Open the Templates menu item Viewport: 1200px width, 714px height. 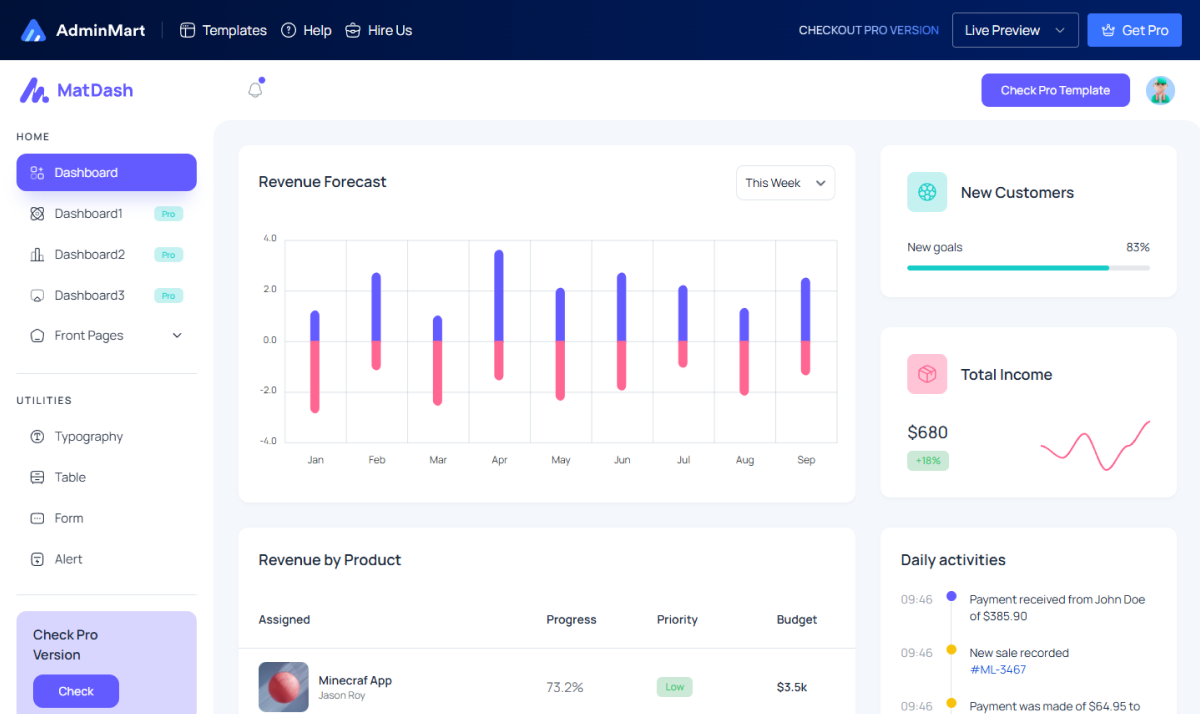(x=224, y=30)
